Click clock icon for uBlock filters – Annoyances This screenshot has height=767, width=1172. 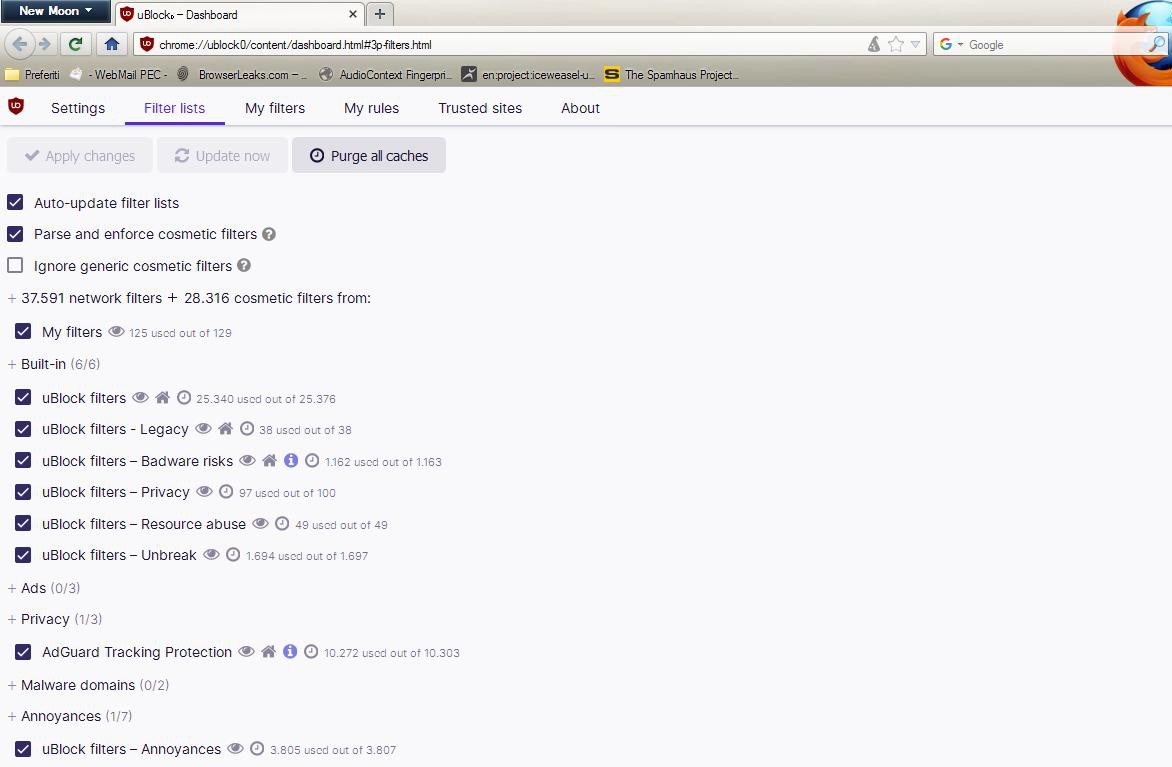point(257,748)
